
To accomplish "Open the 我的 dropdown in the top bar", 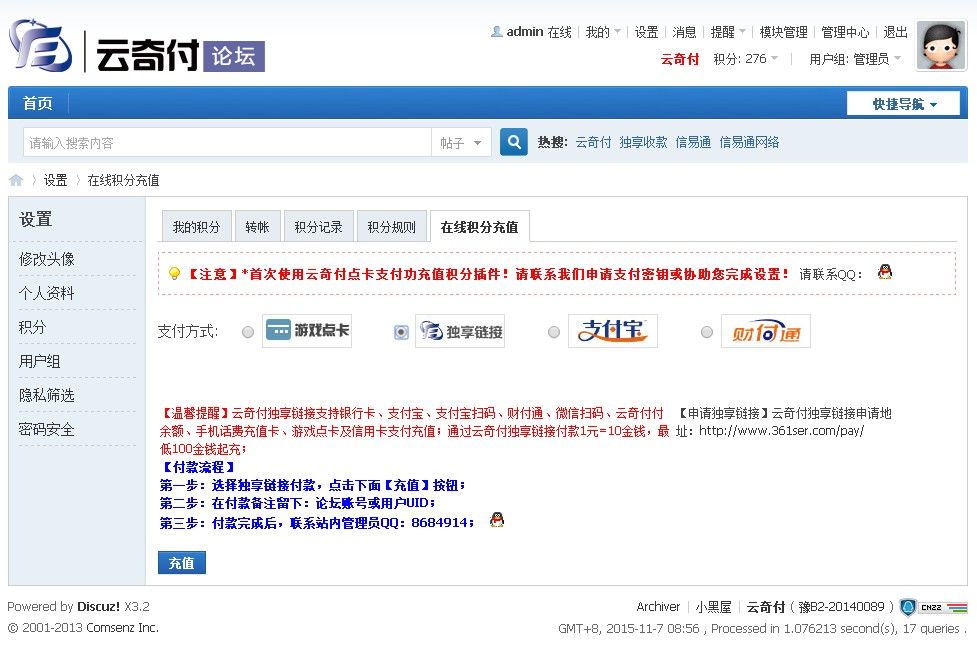I will point(603,32).
